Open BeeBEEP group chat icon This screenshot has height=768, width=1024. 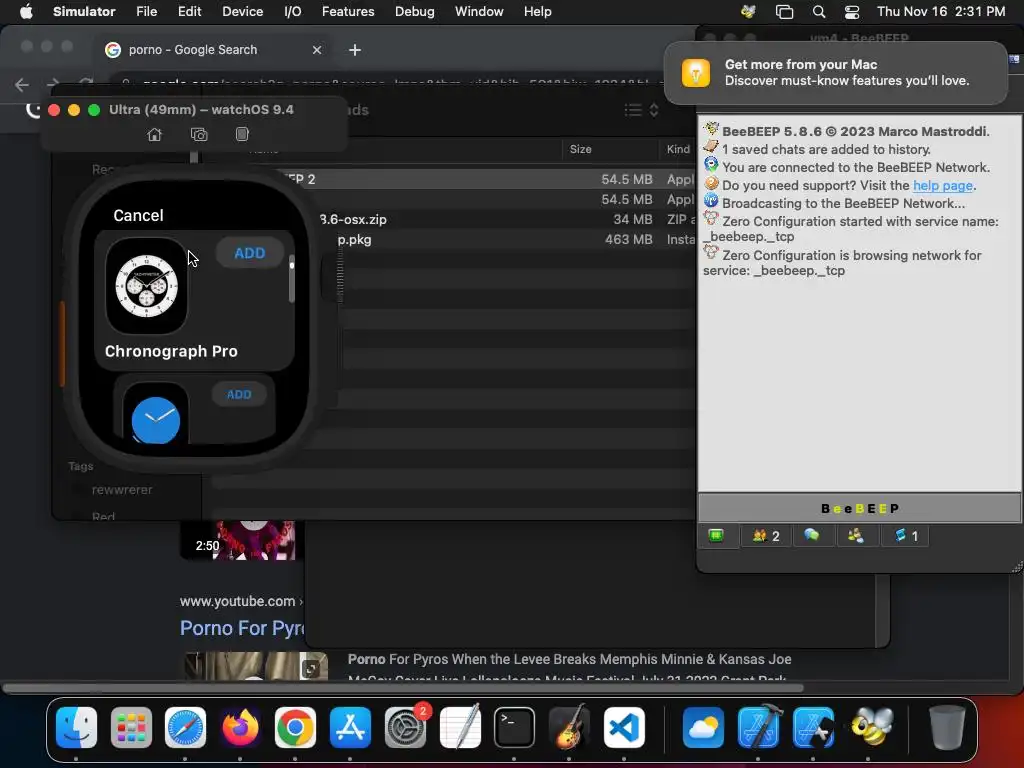click(856, 536)
